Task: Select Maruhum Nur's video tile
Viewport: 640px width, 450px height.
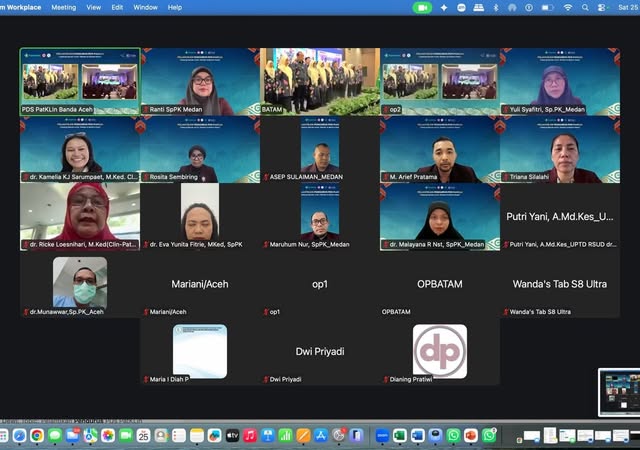Action: [320, 216]
